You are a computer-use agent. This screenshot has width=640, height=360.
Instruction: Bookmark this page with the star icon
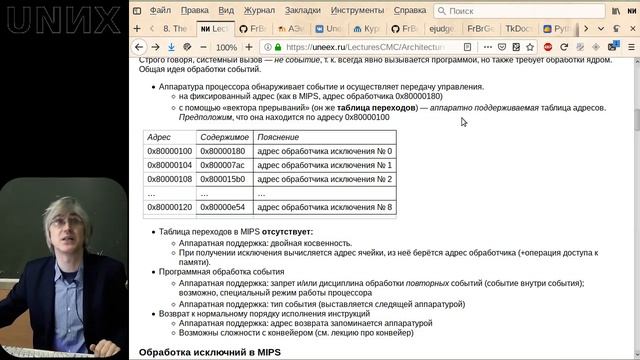[x=530, y=47]
